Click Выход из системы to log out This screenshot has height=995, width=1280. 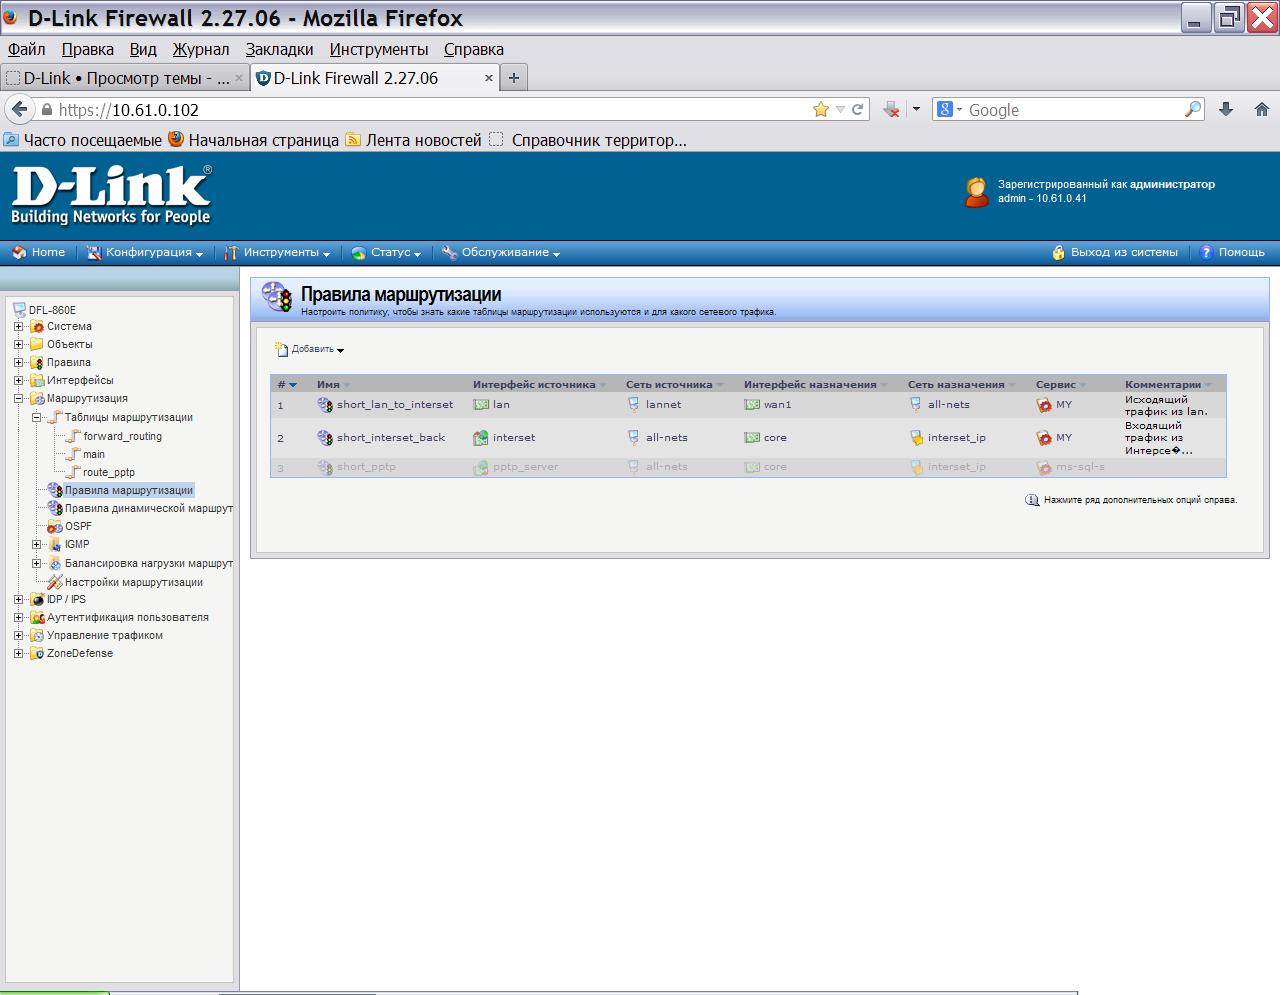(x=1115, y=253)
